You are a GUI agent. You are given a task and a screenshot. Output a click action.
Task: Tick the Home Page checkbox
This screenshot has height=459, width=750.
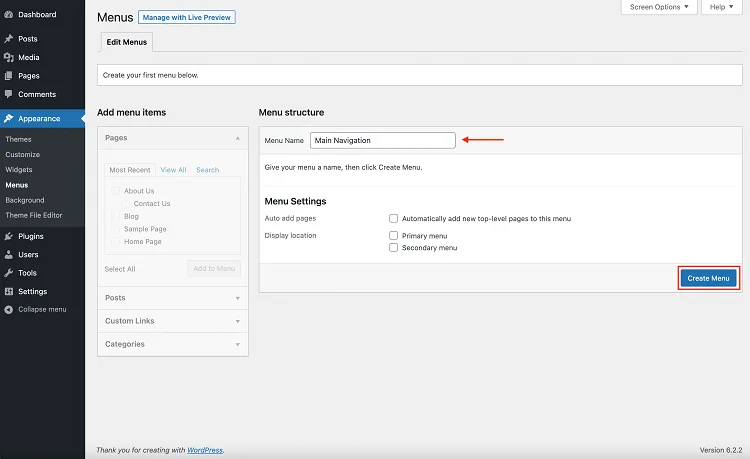[115, 241]
